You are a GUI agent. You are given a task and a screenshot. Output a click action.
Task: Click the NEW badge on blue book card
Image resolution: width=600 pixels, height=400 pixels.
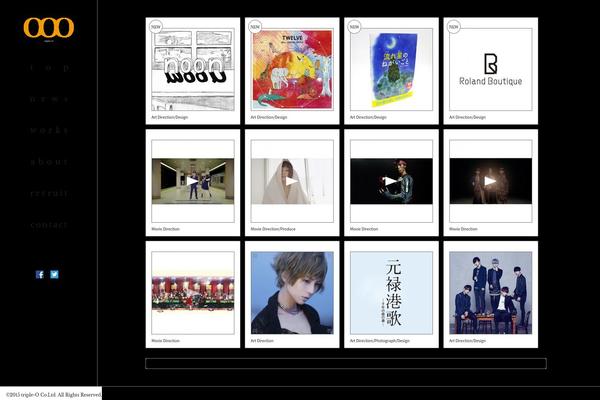pyautogui.click(x=354, y=27)
